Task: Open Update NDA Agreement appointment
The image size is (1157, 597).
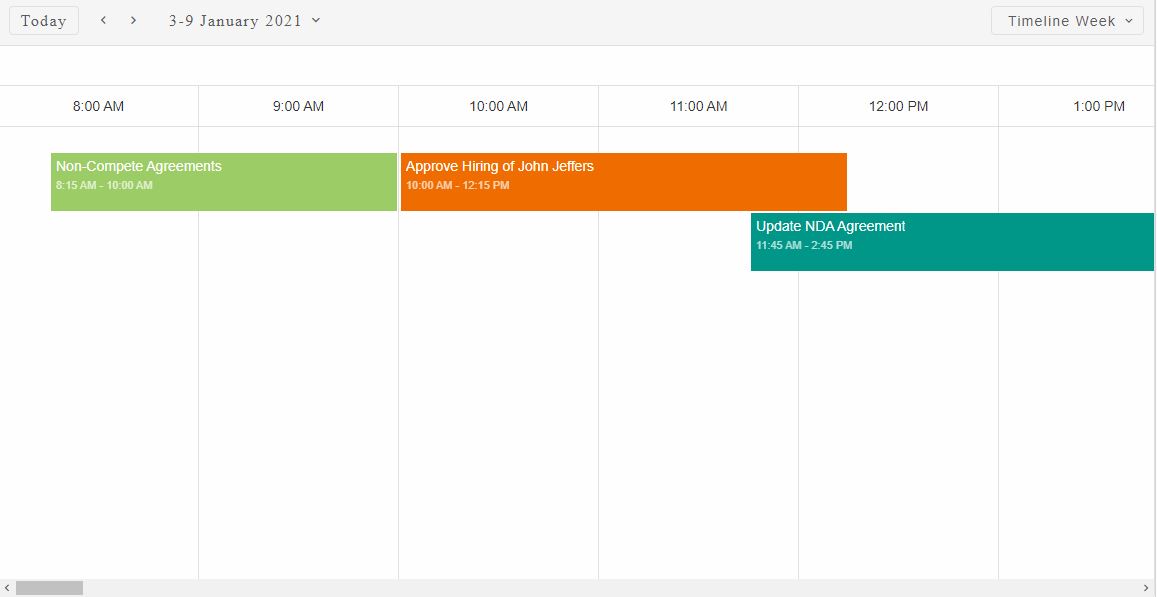Action: coord(952,242)
